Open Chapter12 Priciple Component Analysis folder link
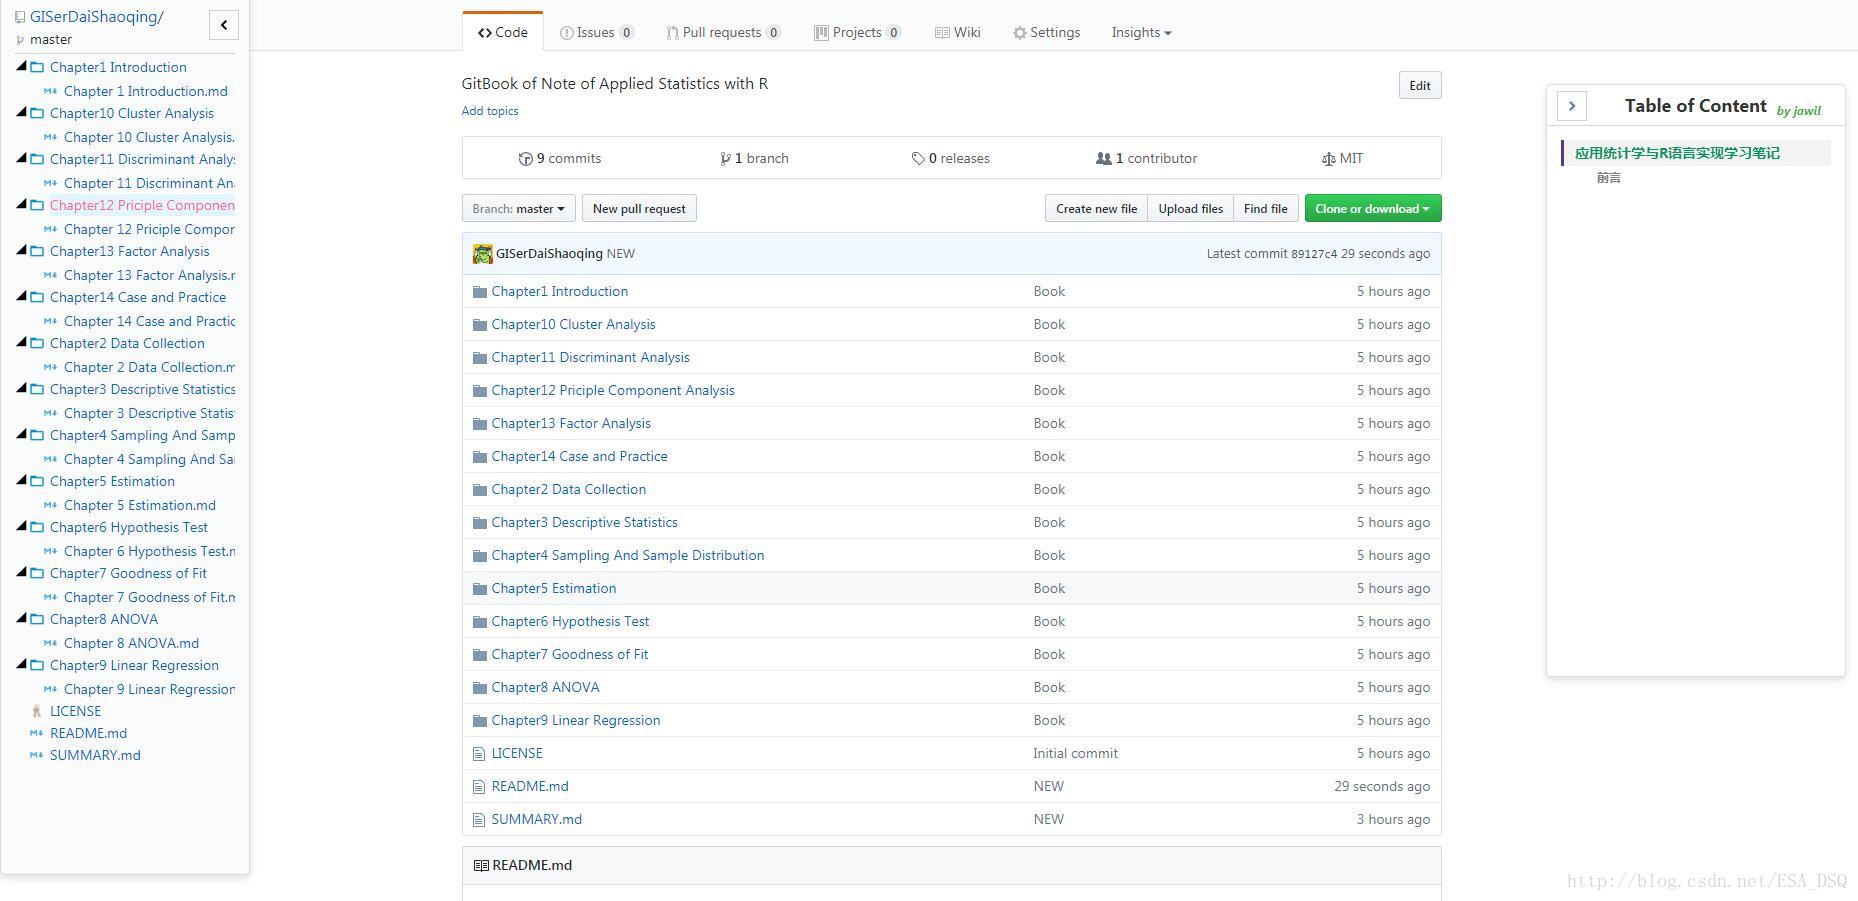 (613, 391)
